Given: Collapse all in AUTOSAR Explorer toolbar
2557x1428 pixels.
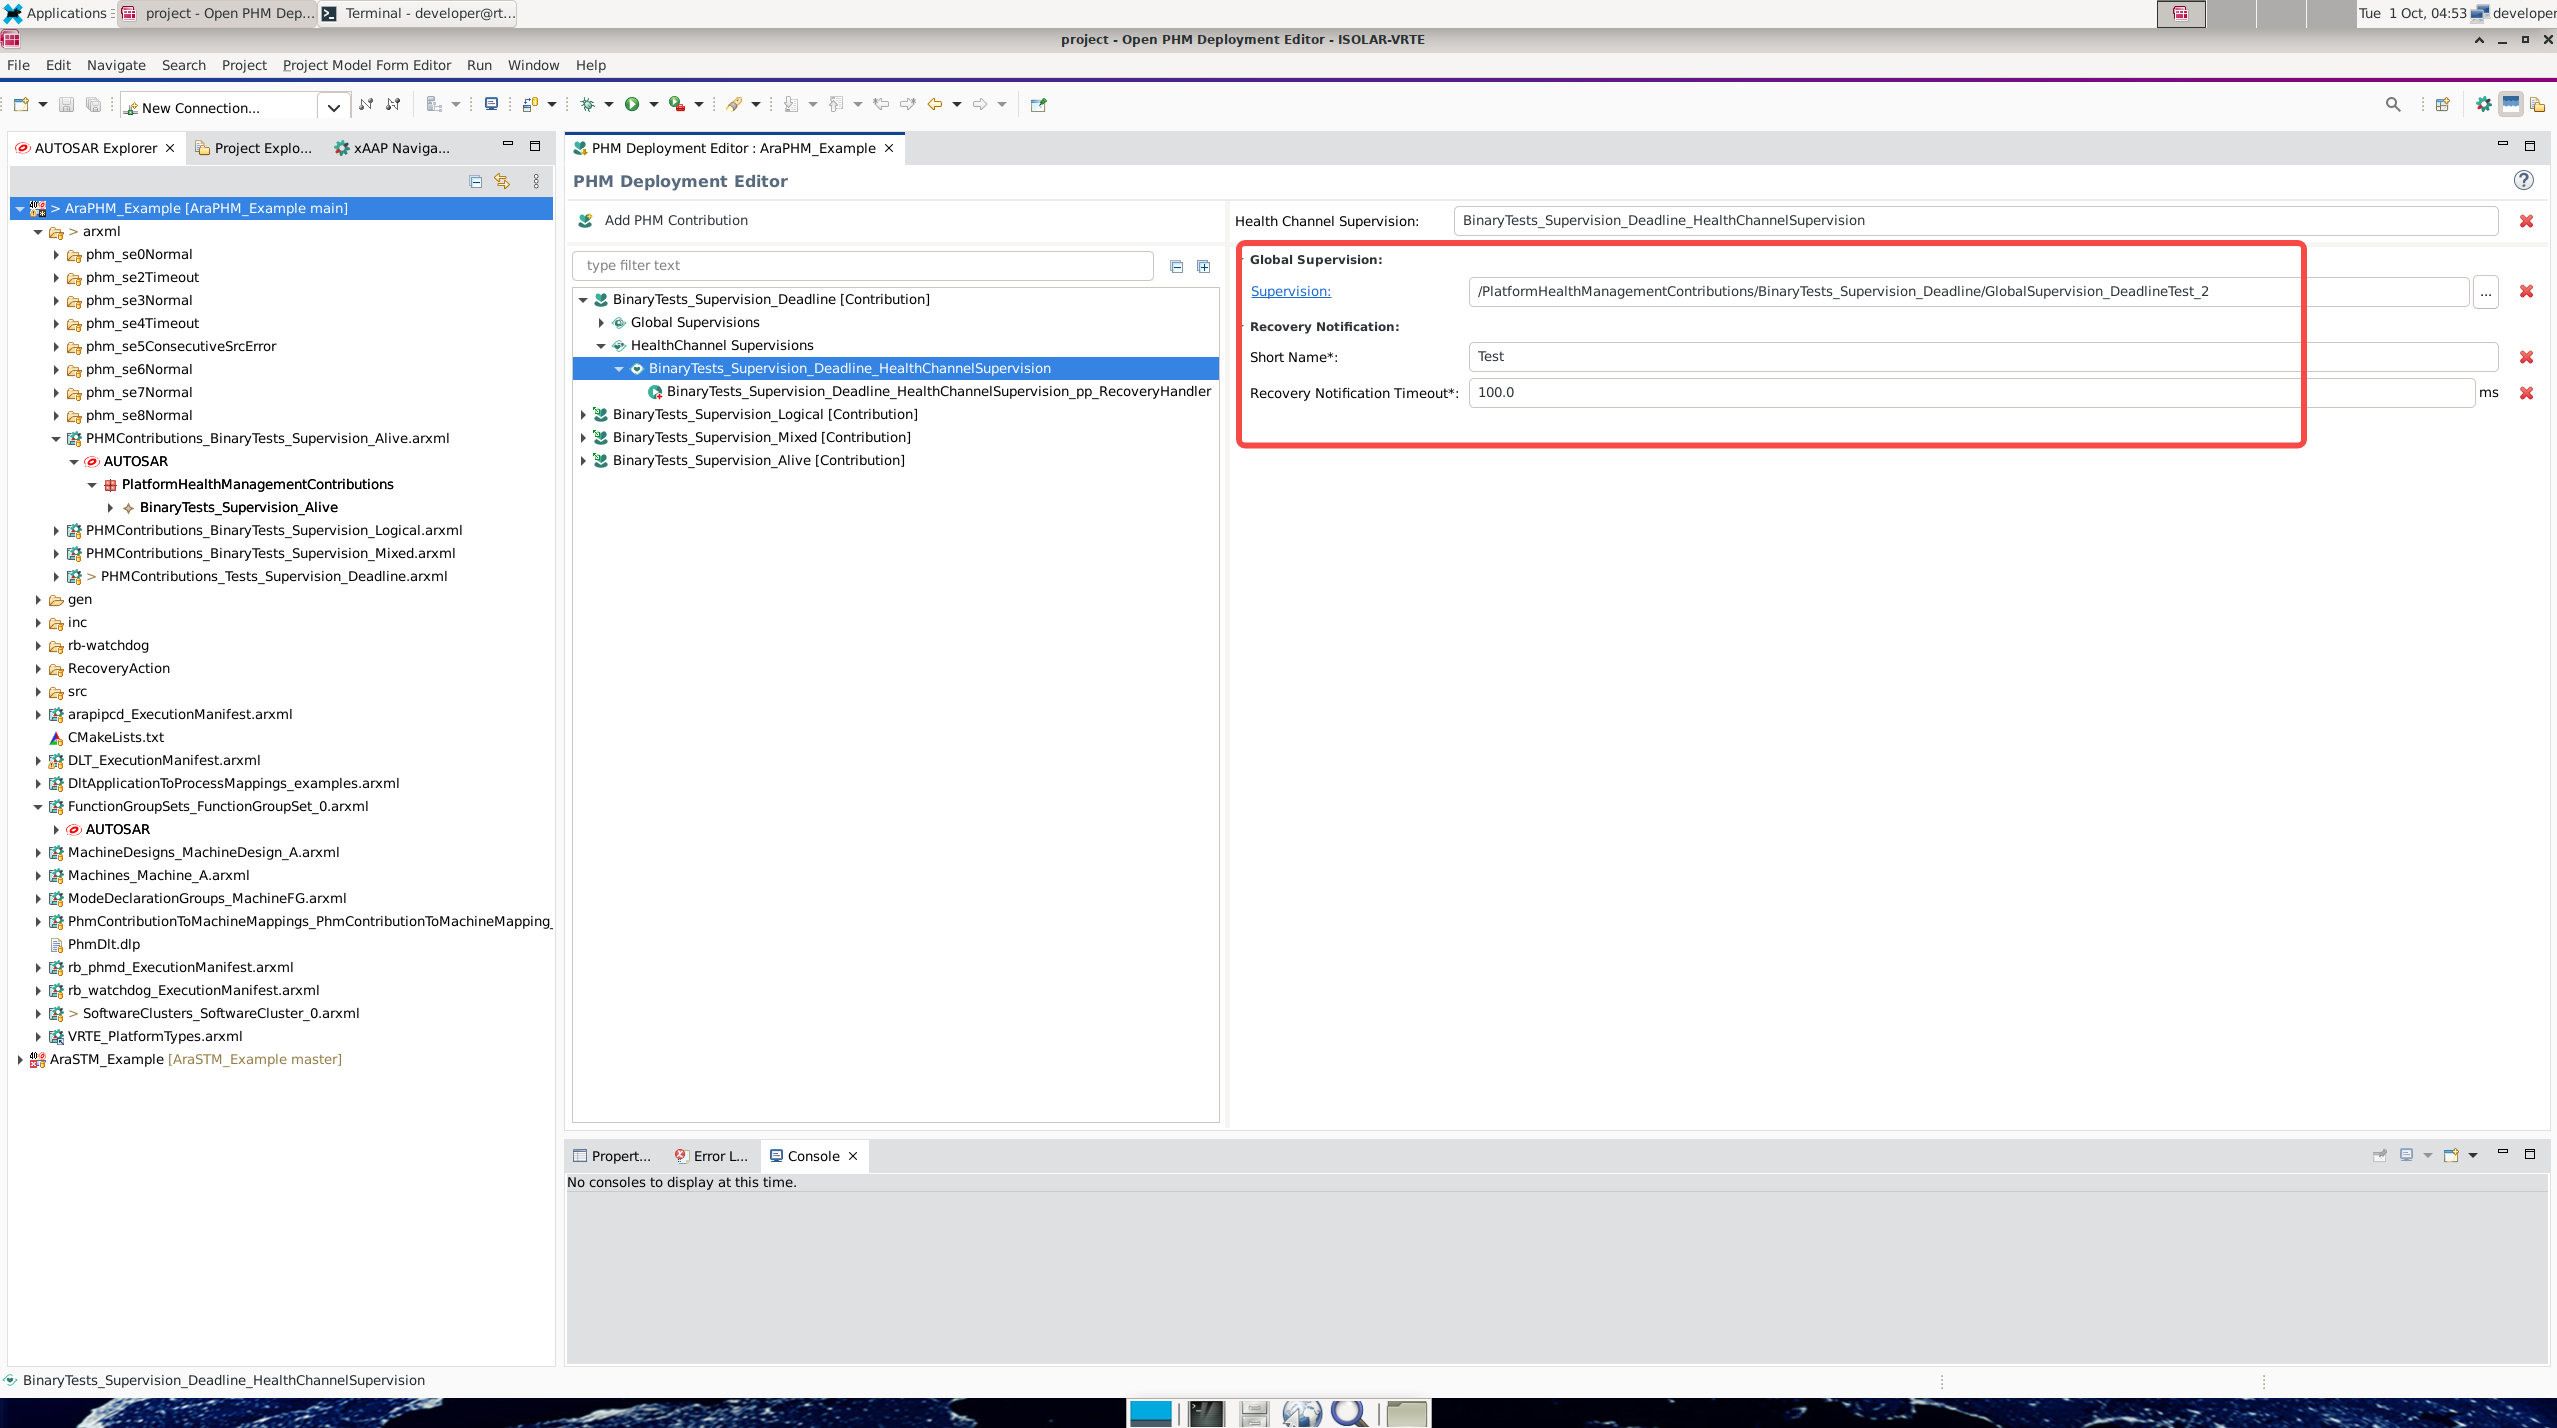Looking at the screenshot, I should 476,181.
